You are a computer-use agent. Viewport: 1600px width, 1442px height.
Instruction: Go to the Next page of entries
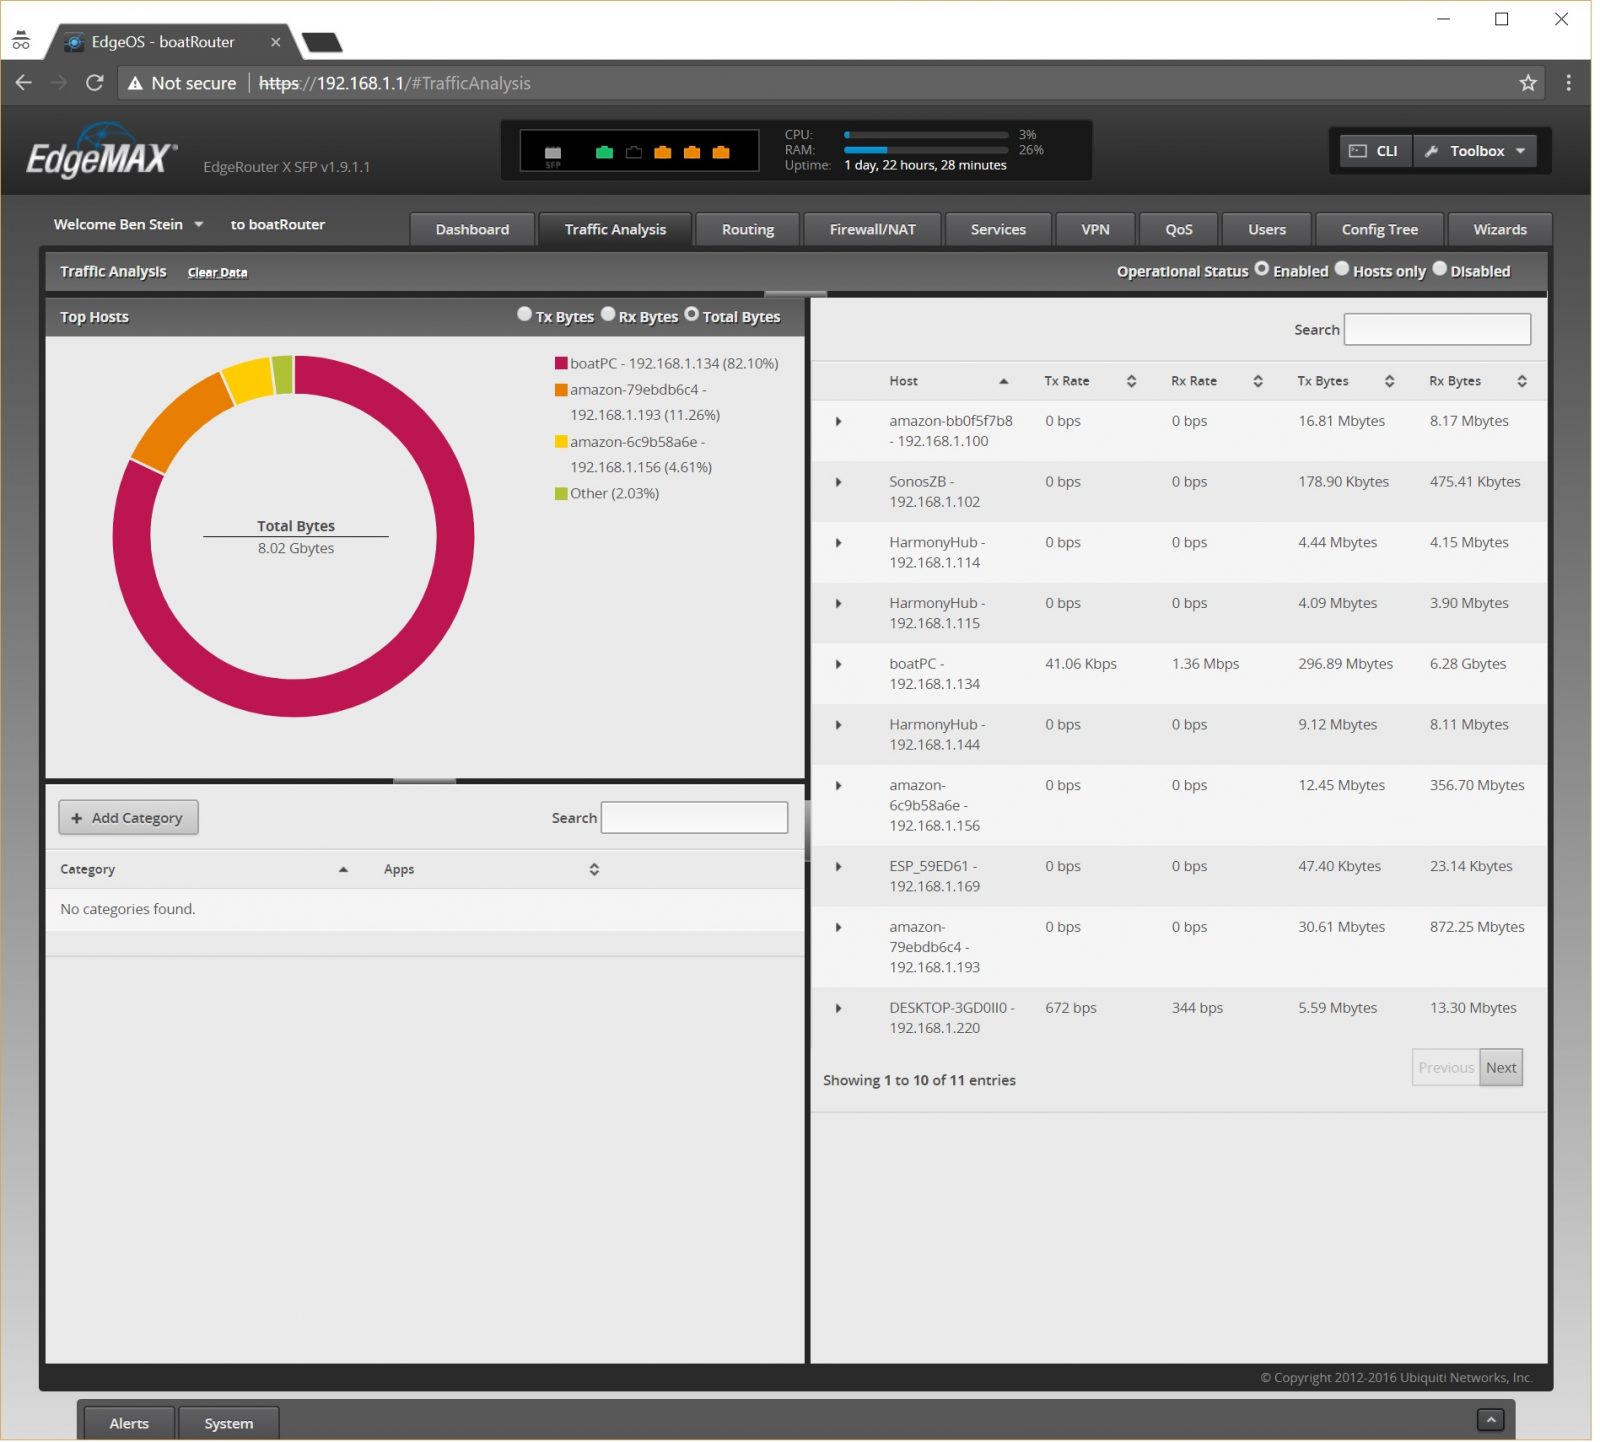click(x=1501, y=1067)
